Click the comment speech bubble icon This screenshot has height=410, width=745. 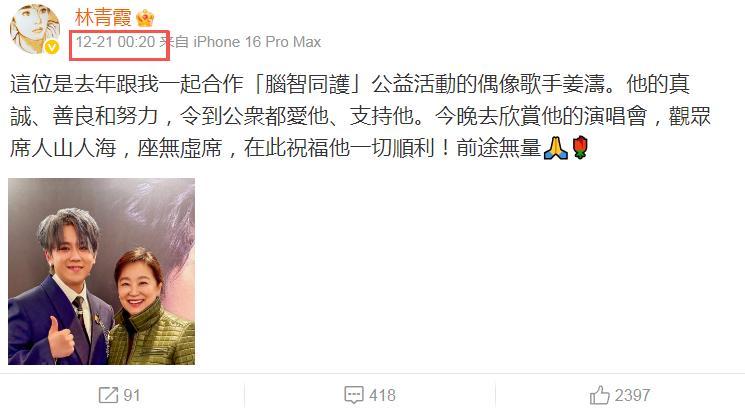pyautogui.click(x=354, y=395)
